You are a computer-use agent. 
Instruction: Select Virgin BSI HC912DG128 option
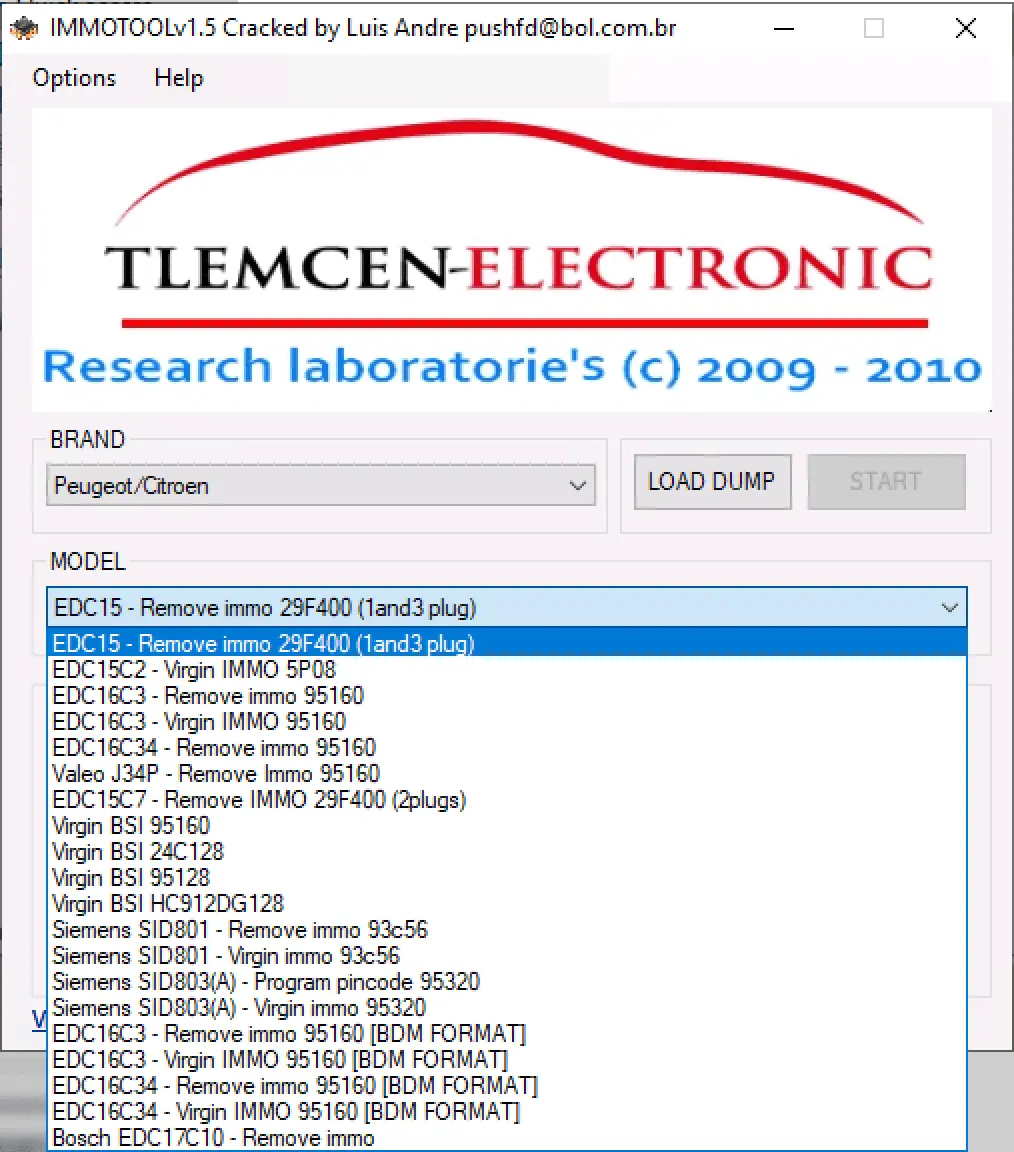(x=506, y=904)
